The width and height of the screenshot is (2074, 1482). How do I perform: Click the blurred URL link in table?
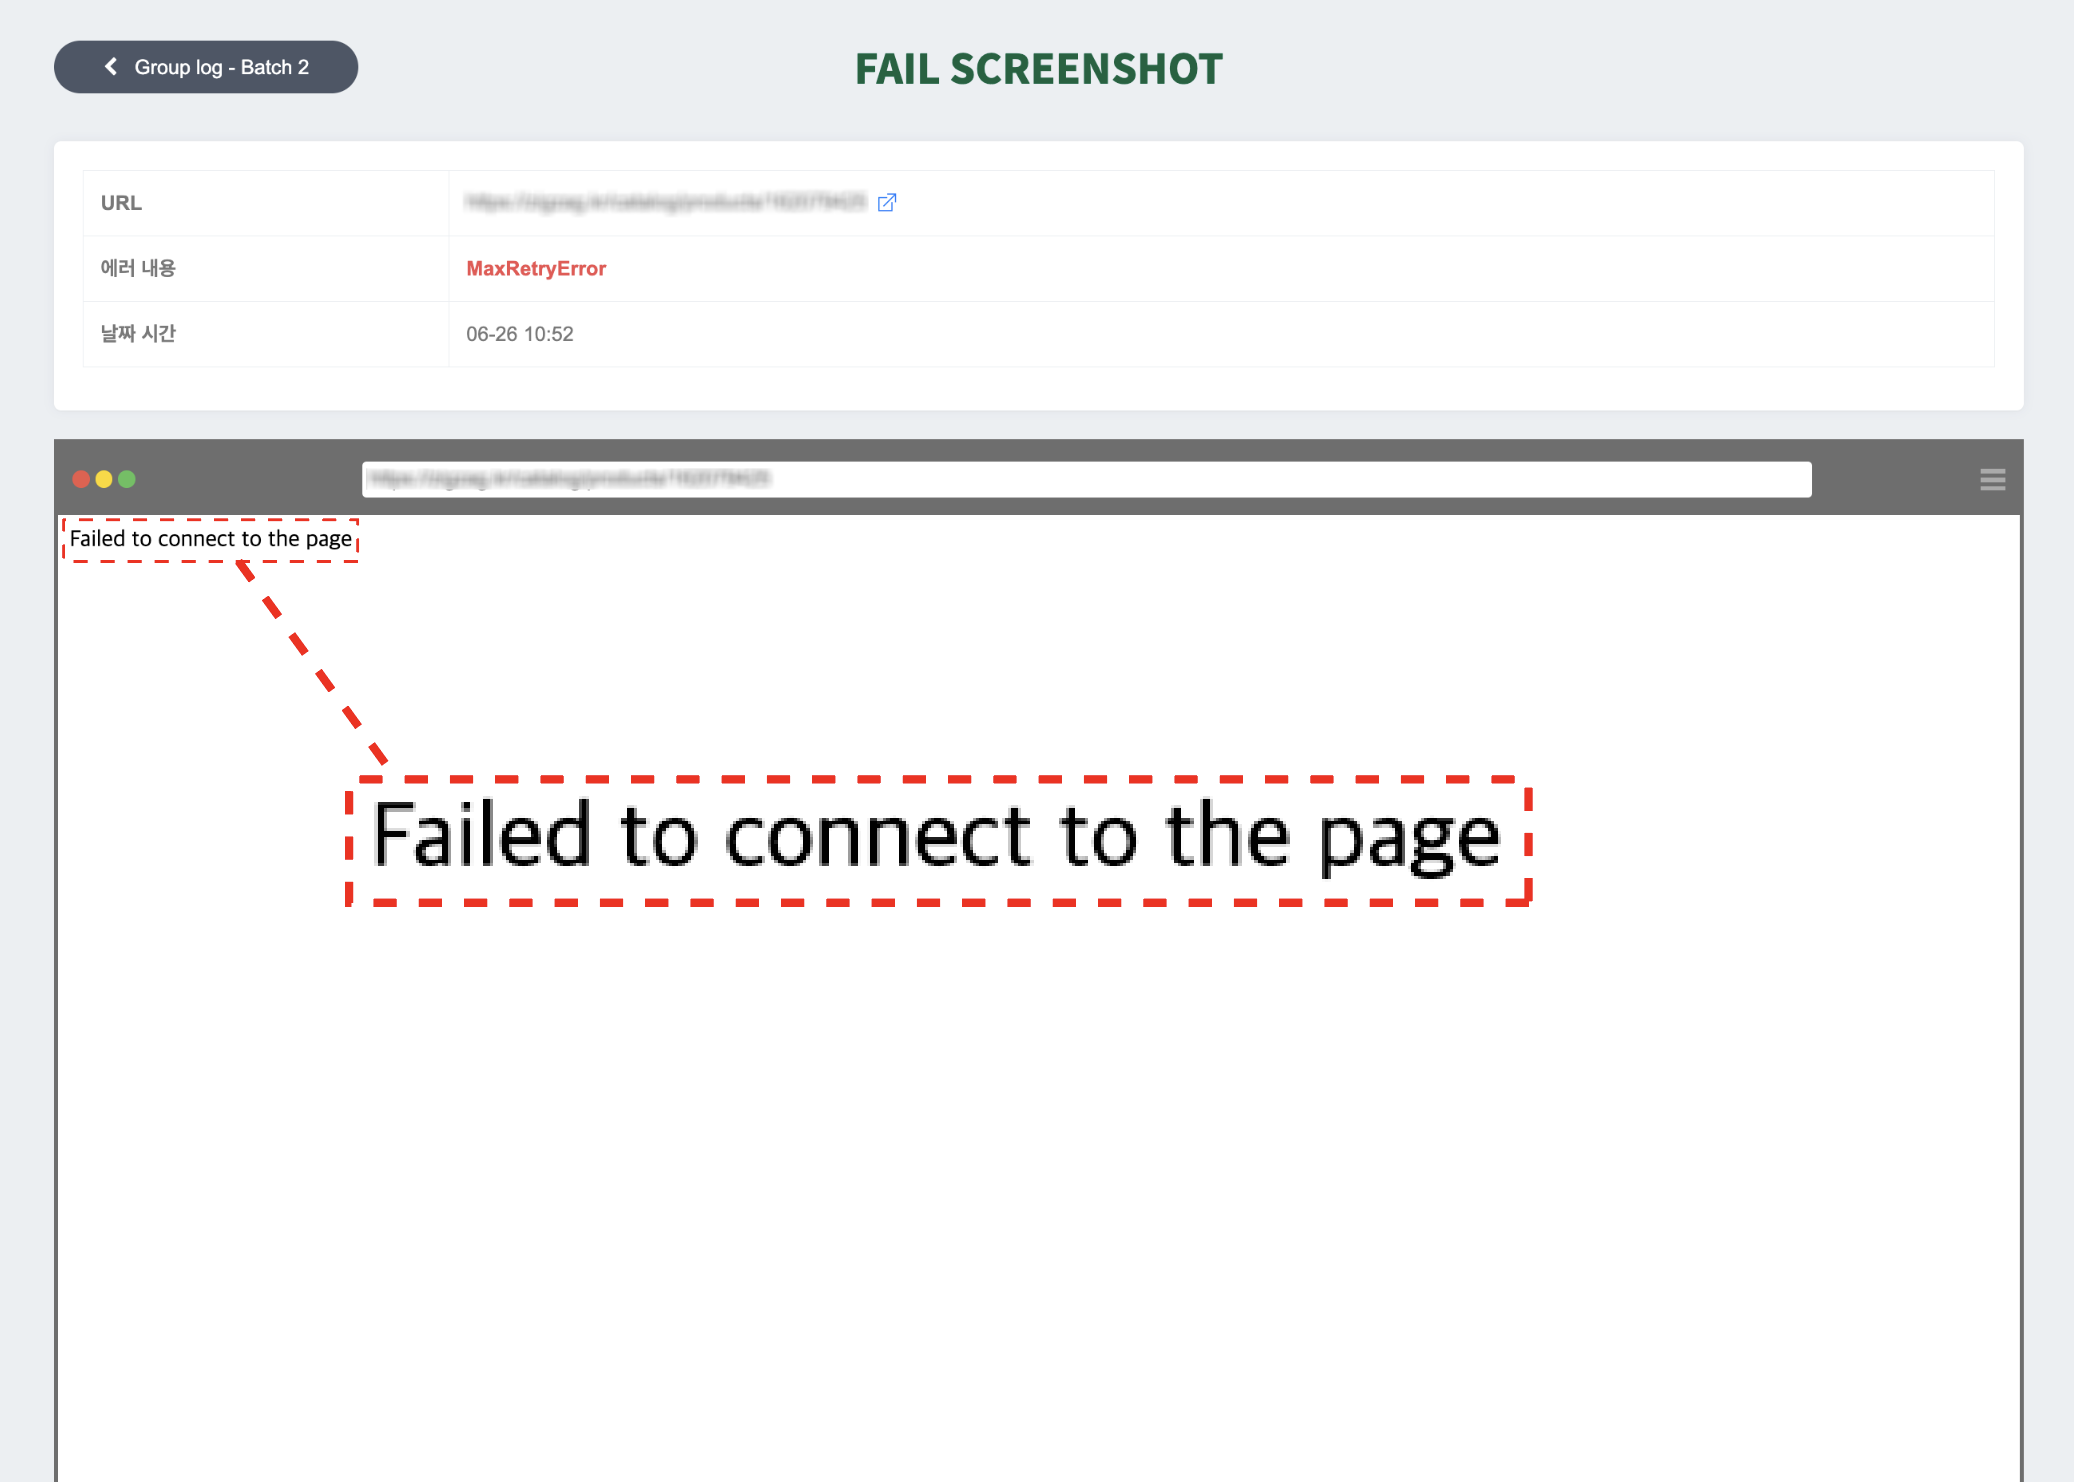pos(665,202)
